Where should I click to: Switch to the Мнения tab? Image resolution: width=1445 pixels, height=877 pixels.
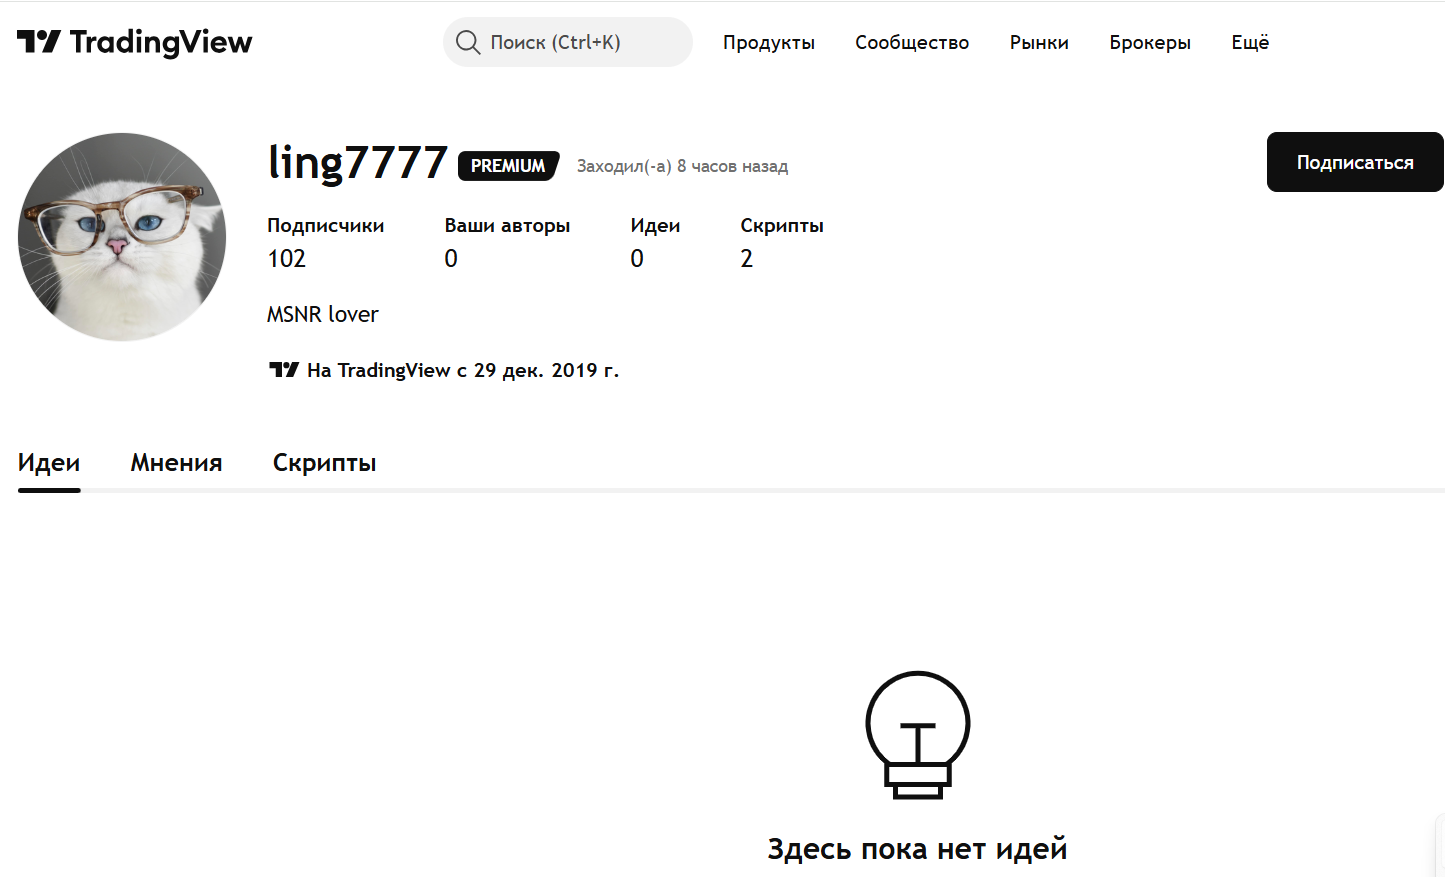(176, 462)
